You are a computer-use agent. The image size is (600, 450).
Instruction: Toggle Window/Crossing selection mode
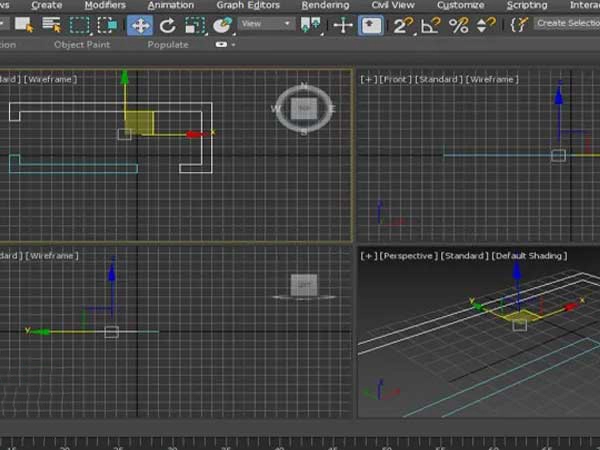(107, 25)
